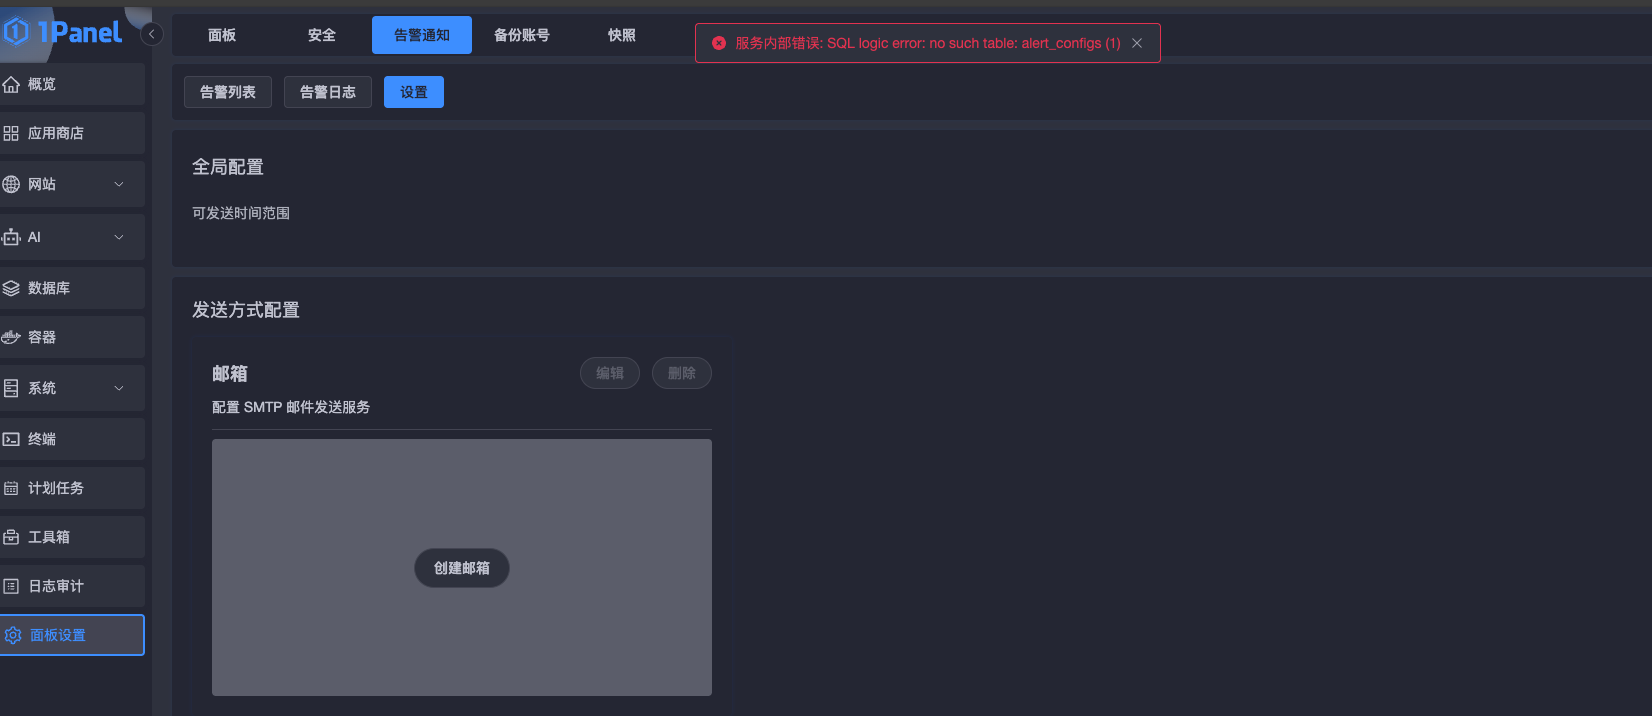Open Terminal via console icon
Screen dimensions: 1652x716
[x=11, y=439]
